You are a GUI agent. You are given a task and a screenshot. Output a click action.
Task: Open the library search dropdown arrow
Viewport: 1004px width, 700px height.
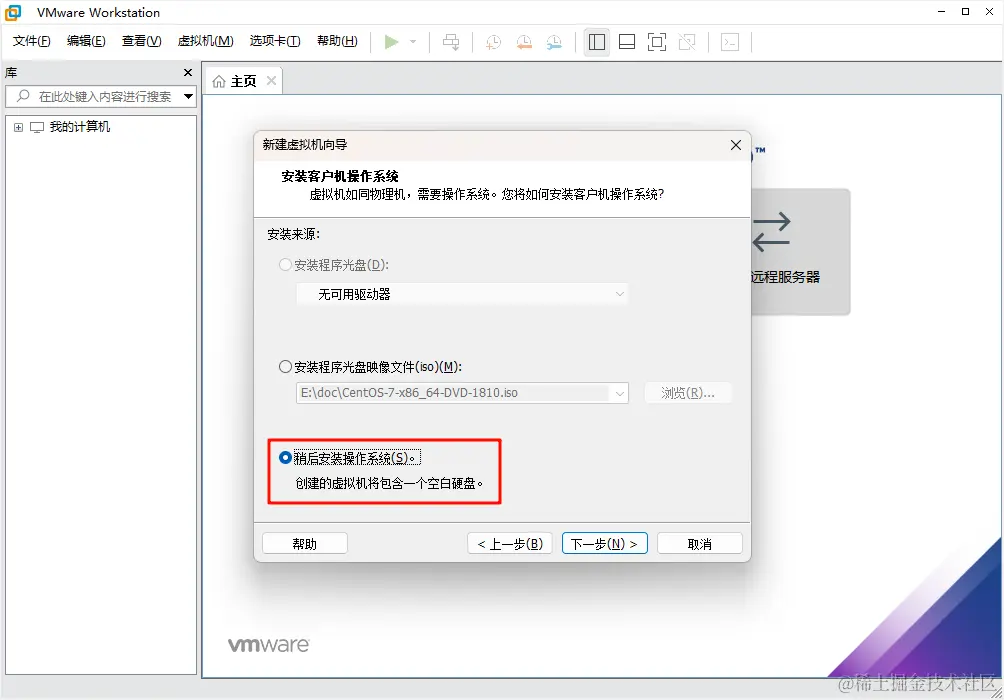pyautogui.click(x=188, y=97)
